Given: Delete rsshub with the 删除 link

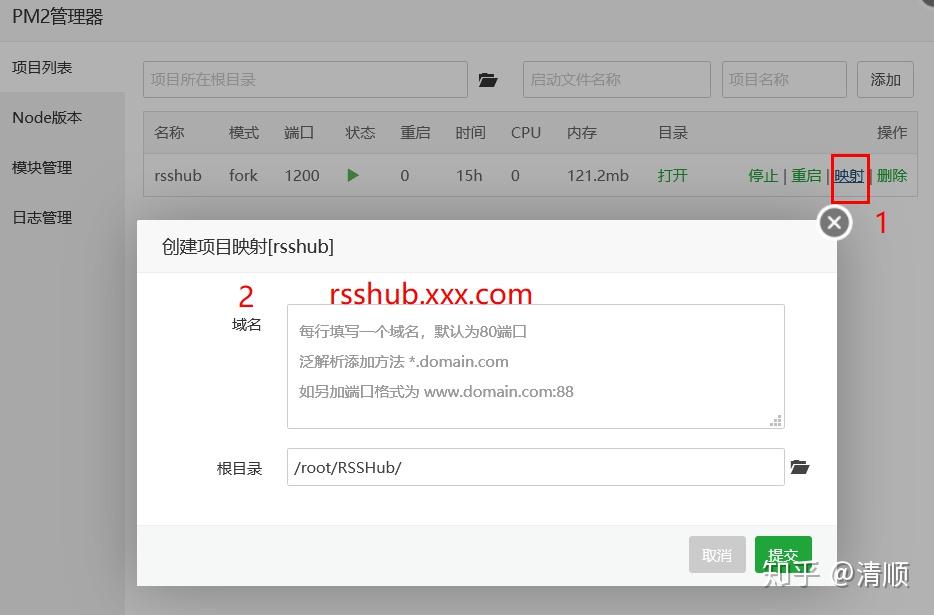Looking at the screenshot, I should pos(891,175).
